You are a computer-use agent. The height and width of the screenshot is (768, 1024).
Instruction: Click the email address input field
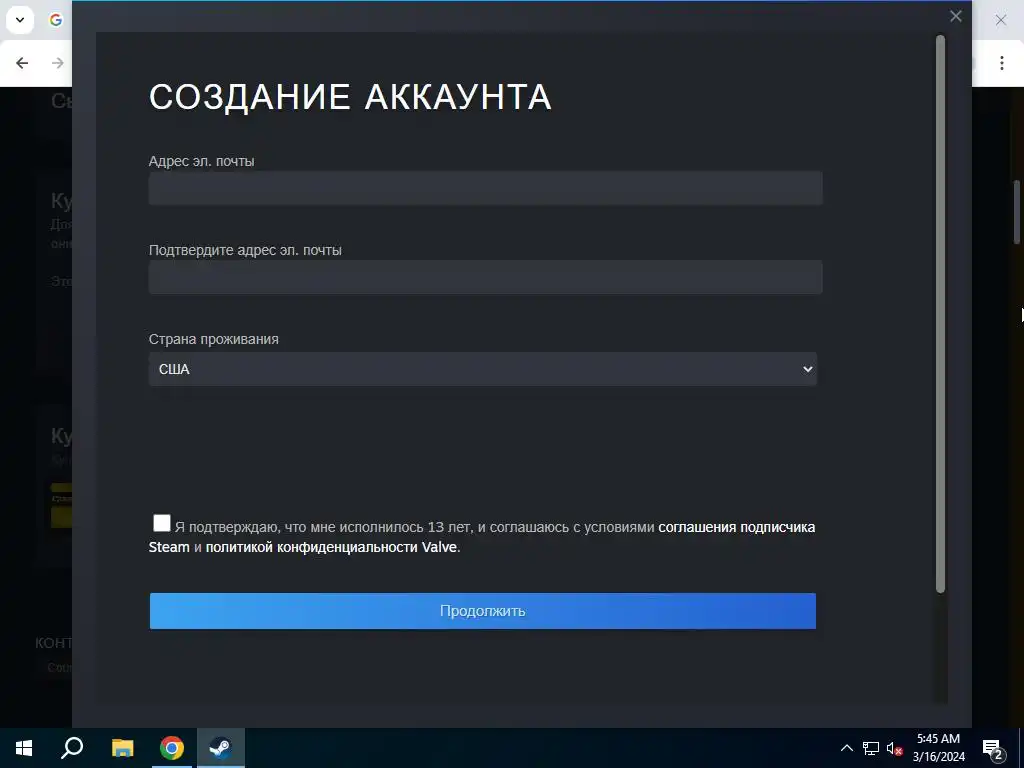coord(485,188)
